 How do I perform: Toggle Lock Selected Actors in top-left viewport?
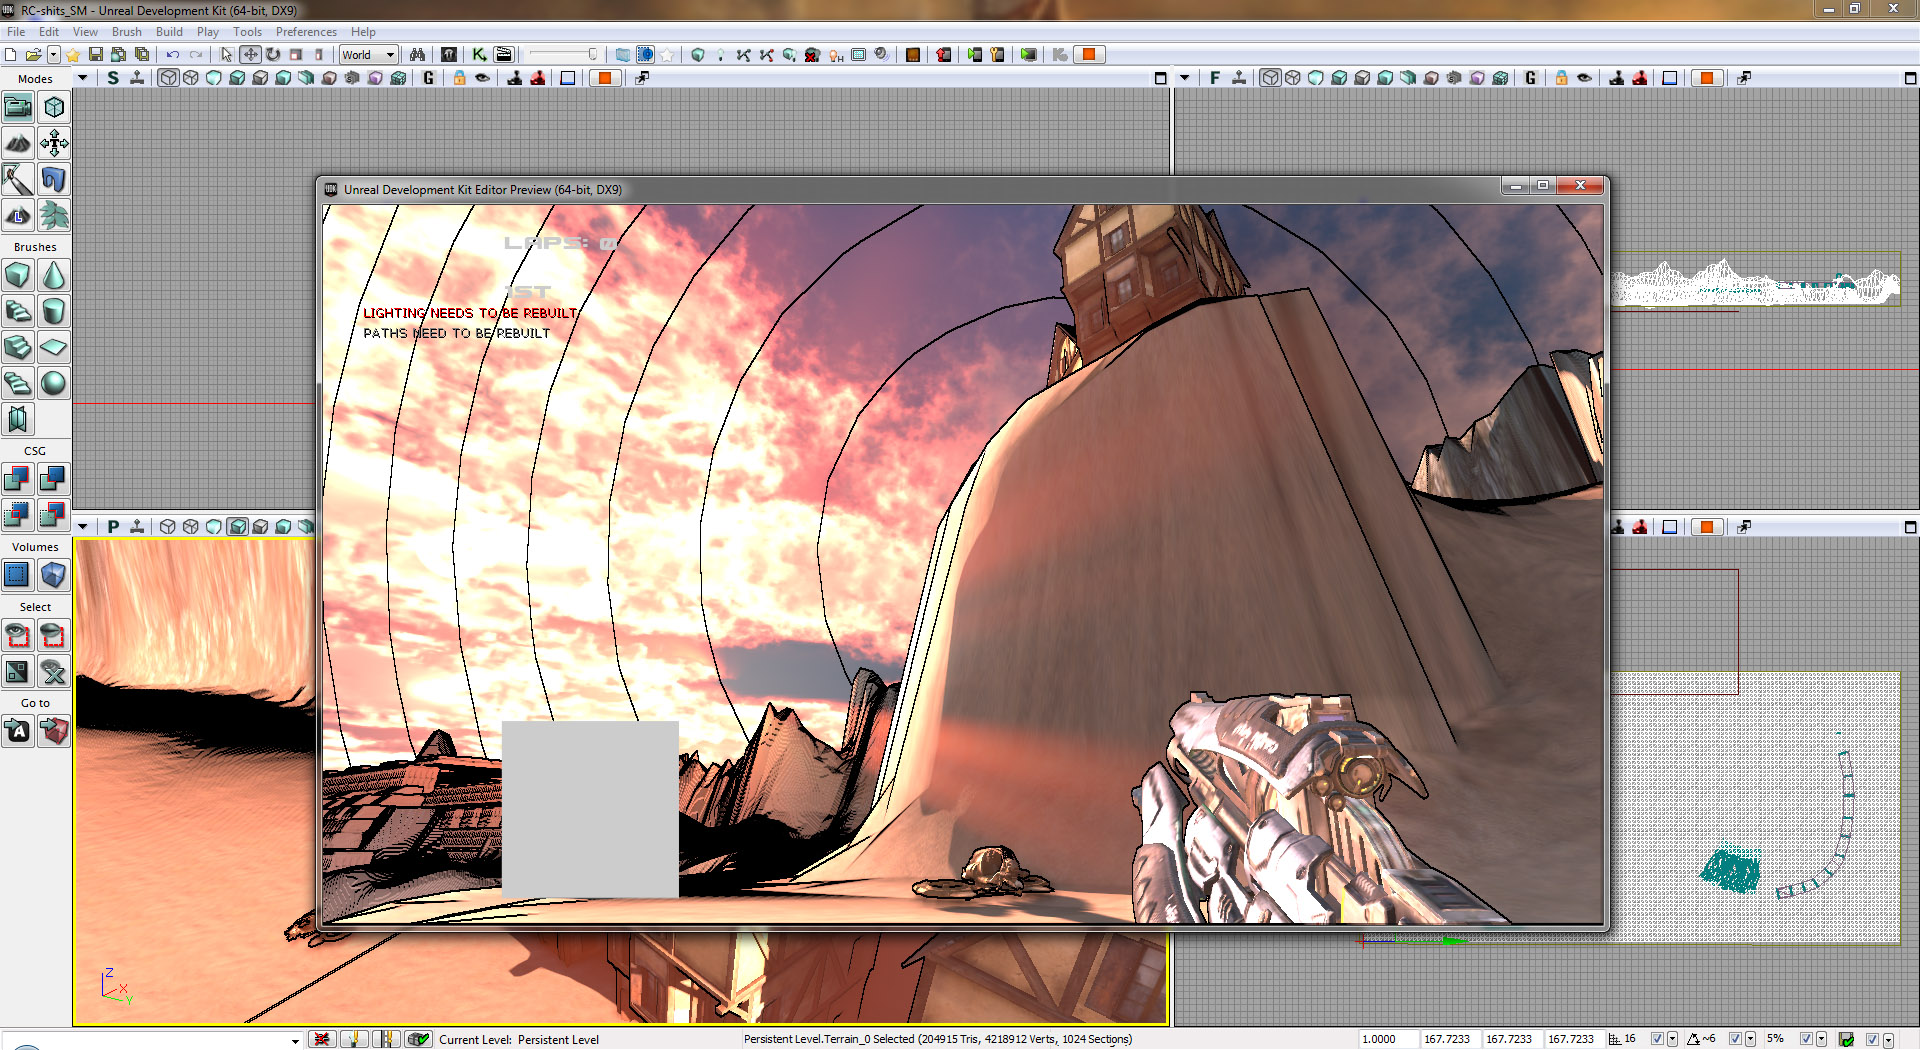pyautogui.click(x=460, y=78)
